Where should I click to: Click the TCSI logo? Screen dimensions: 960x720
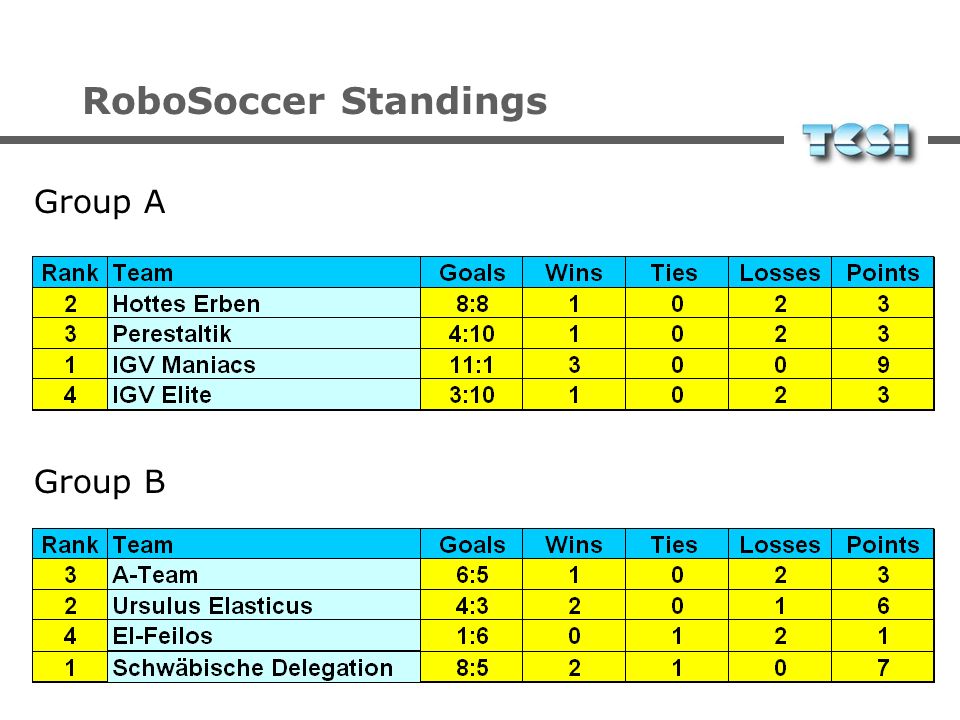pos(857,142)
